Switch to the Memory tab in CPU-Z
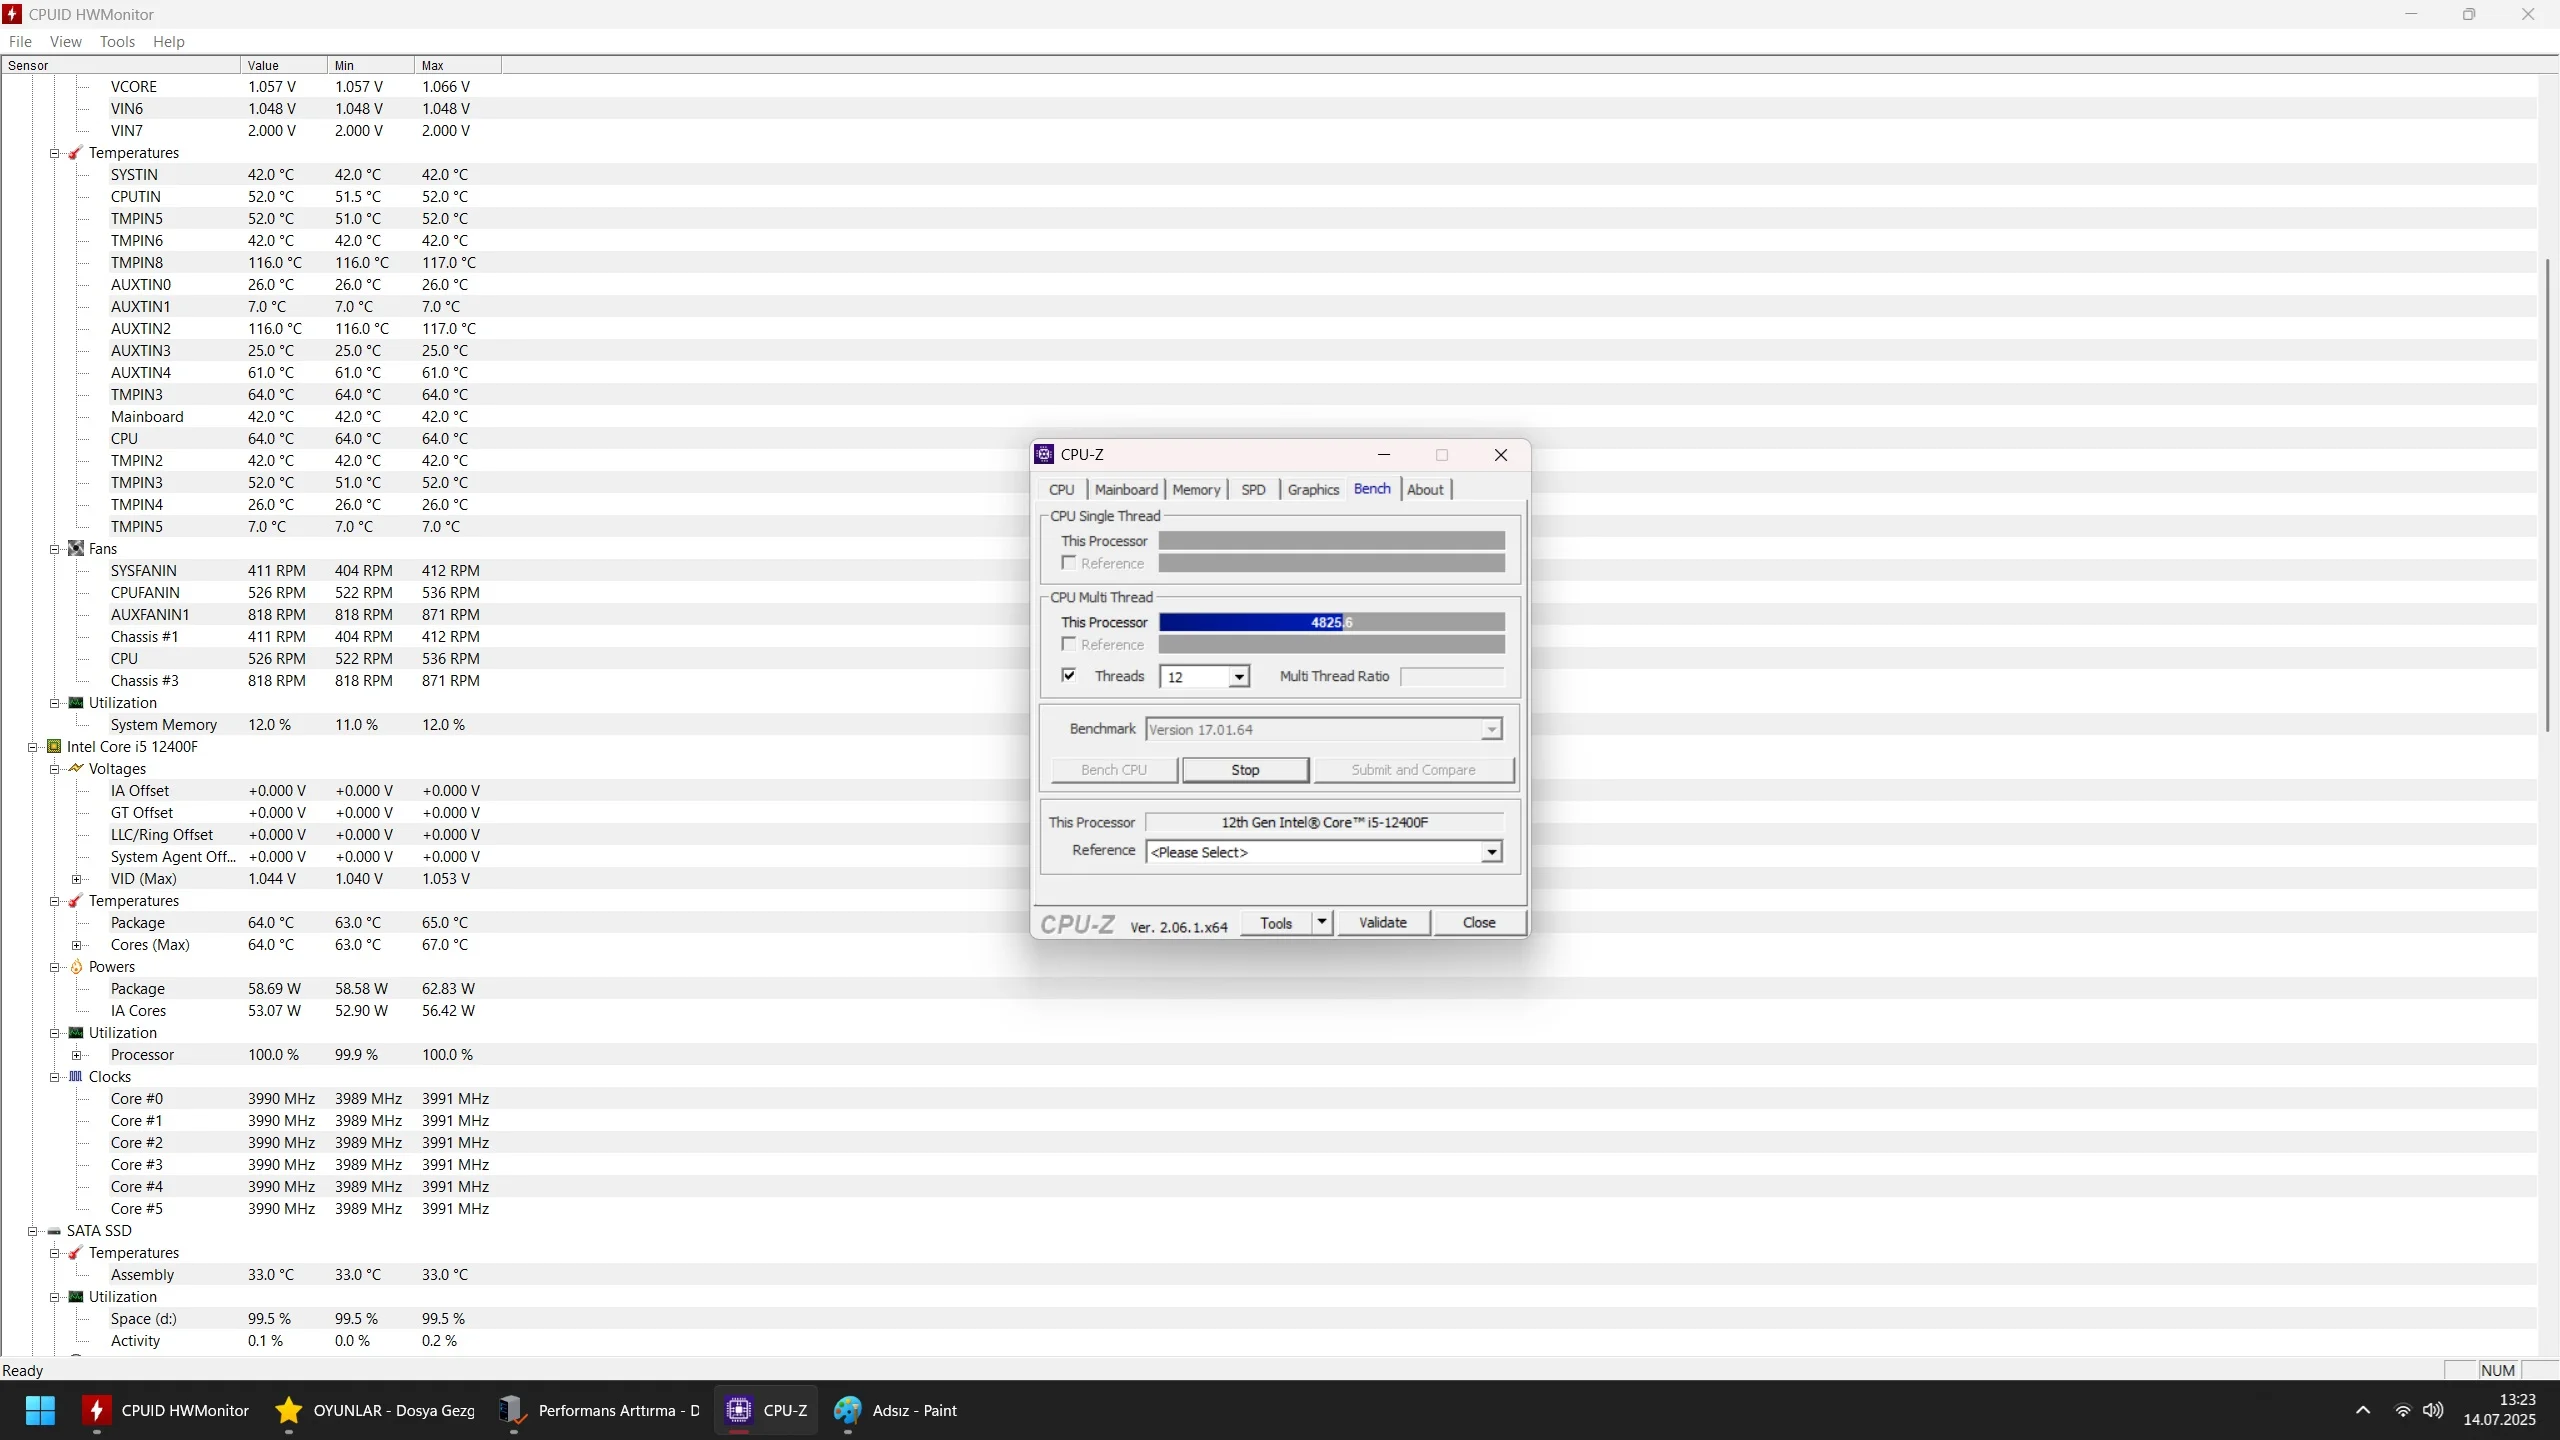The image size is (2560, 1440). pyautogui.click(x=1196, y=490)
